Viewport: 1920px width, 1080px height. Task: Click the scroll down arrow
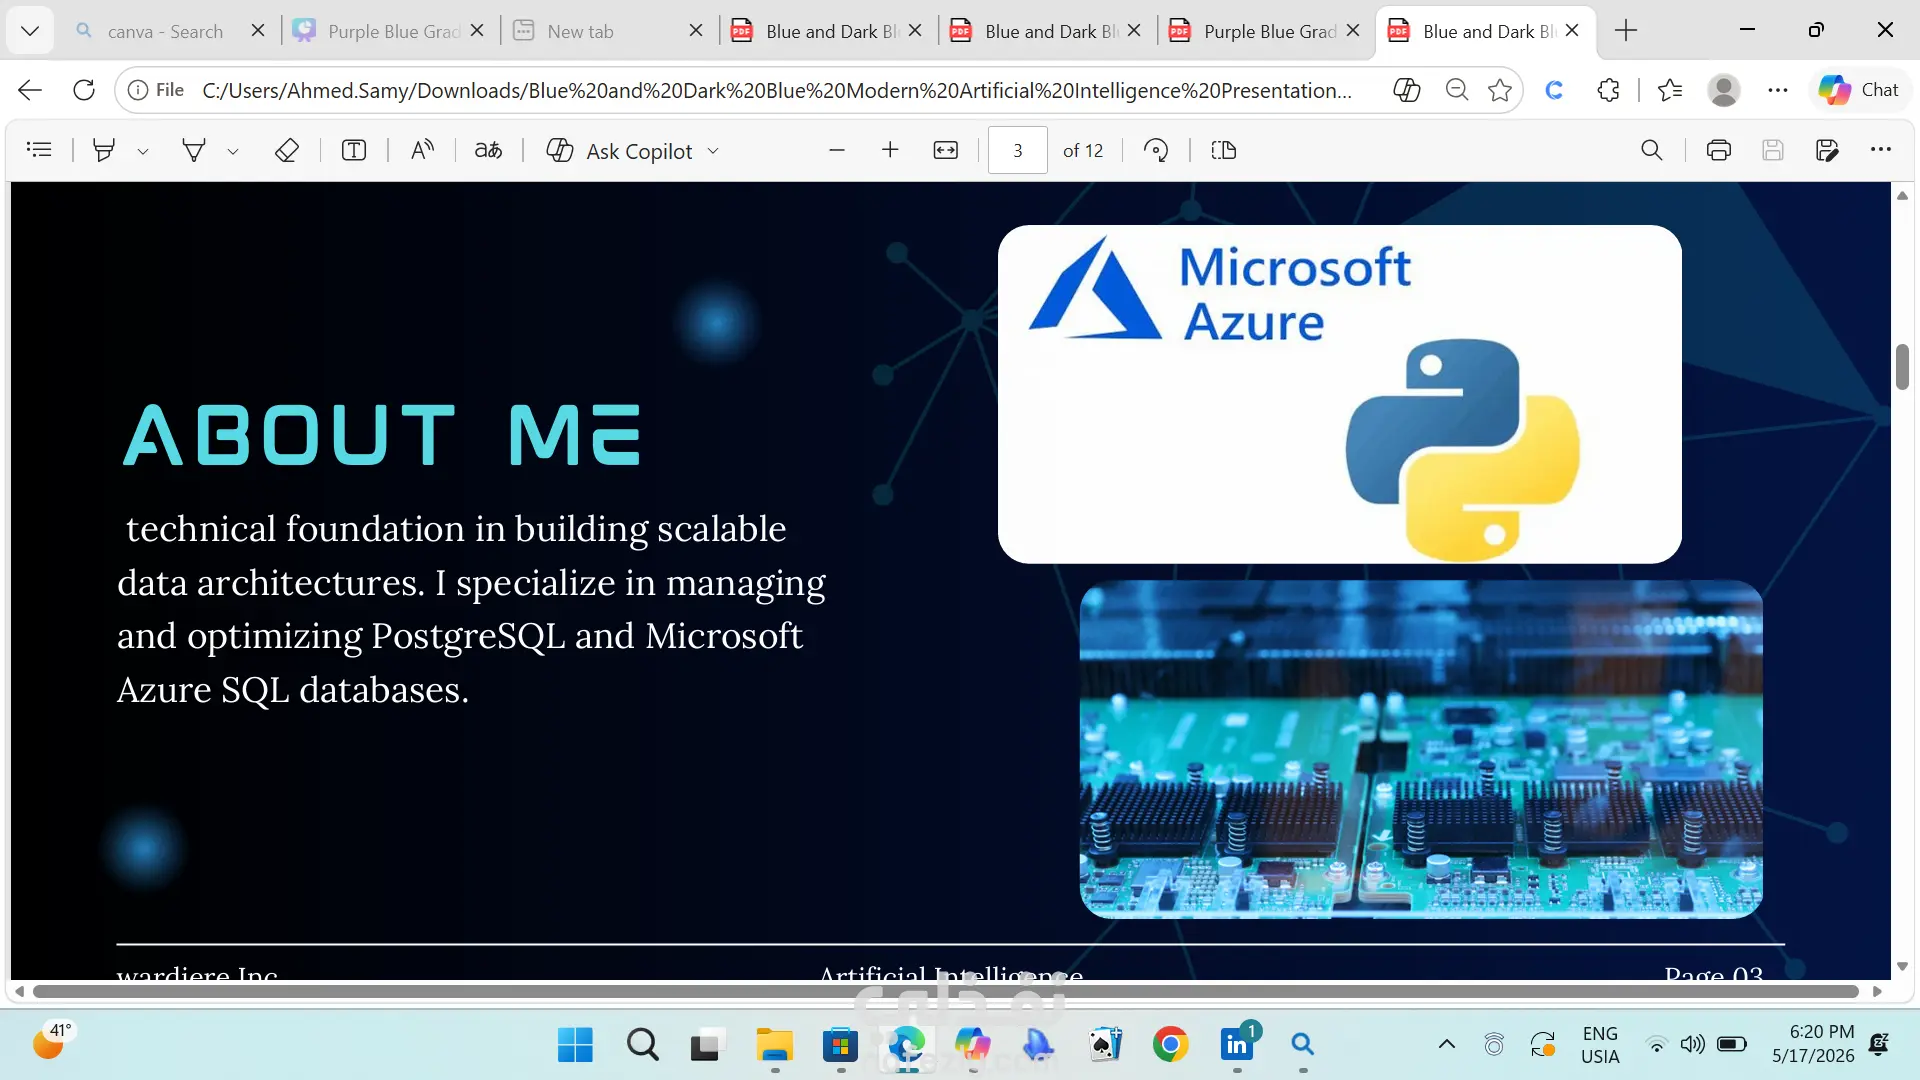(x=1902, y=967)
